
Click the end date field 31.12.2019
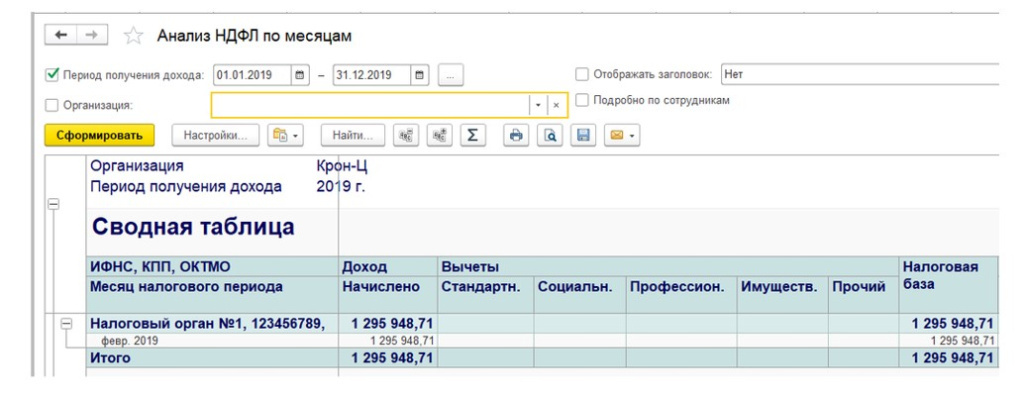pos(372,75)
